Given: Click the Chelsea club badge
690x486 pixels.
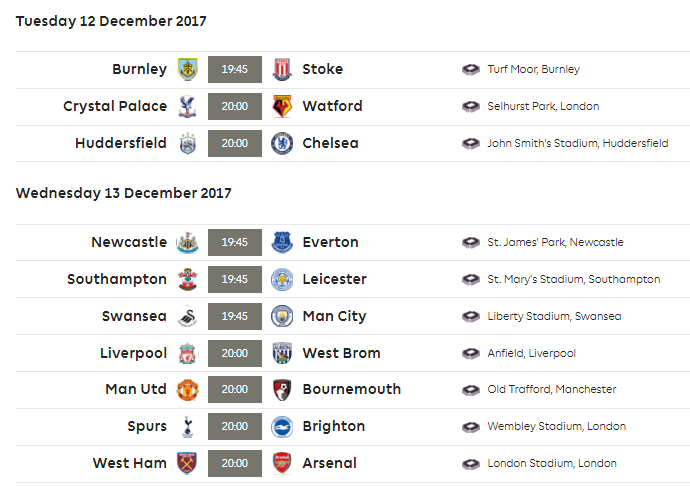Looking at the screenshot, I should point(282,143).
